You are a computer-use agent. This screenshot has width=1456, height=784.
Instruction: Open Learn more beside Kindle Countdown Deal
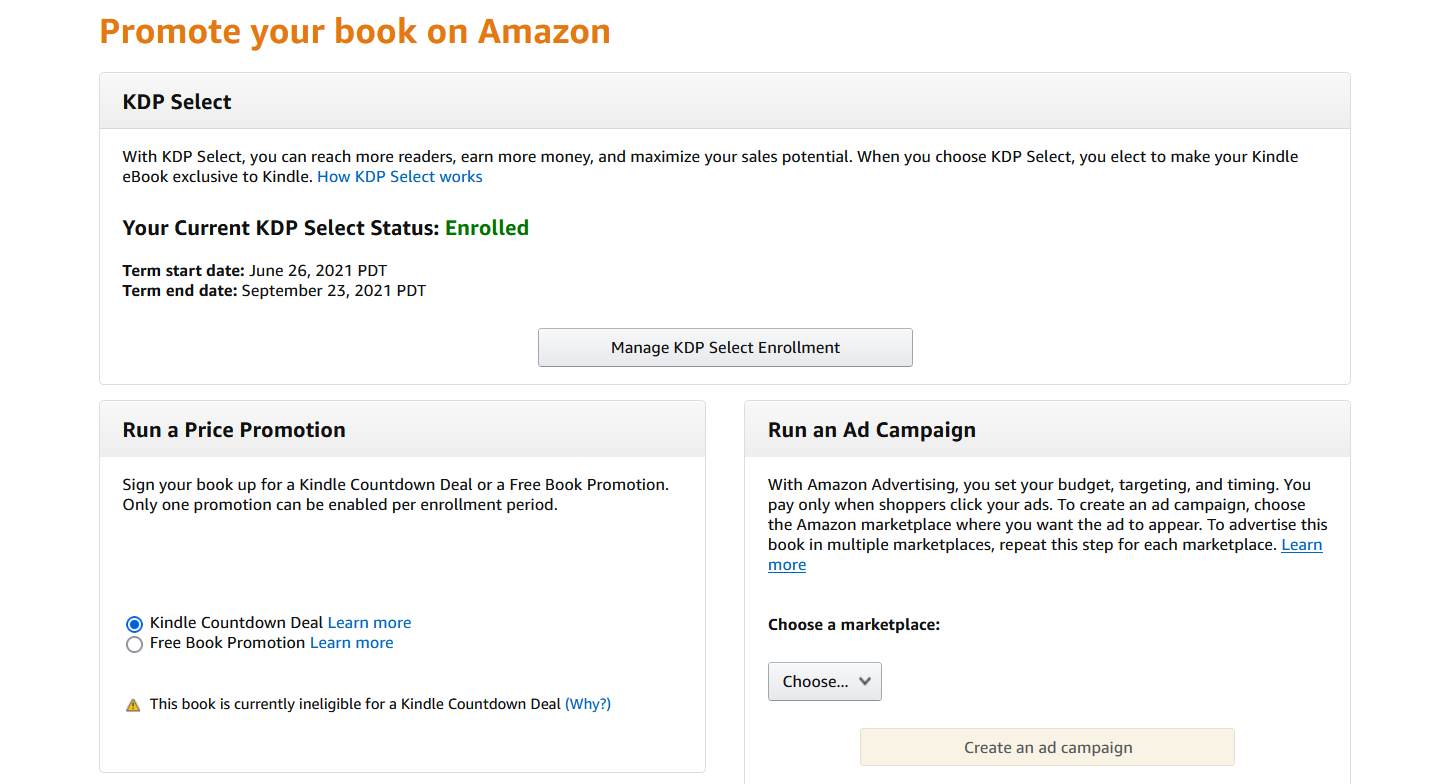tap(369, 623)
